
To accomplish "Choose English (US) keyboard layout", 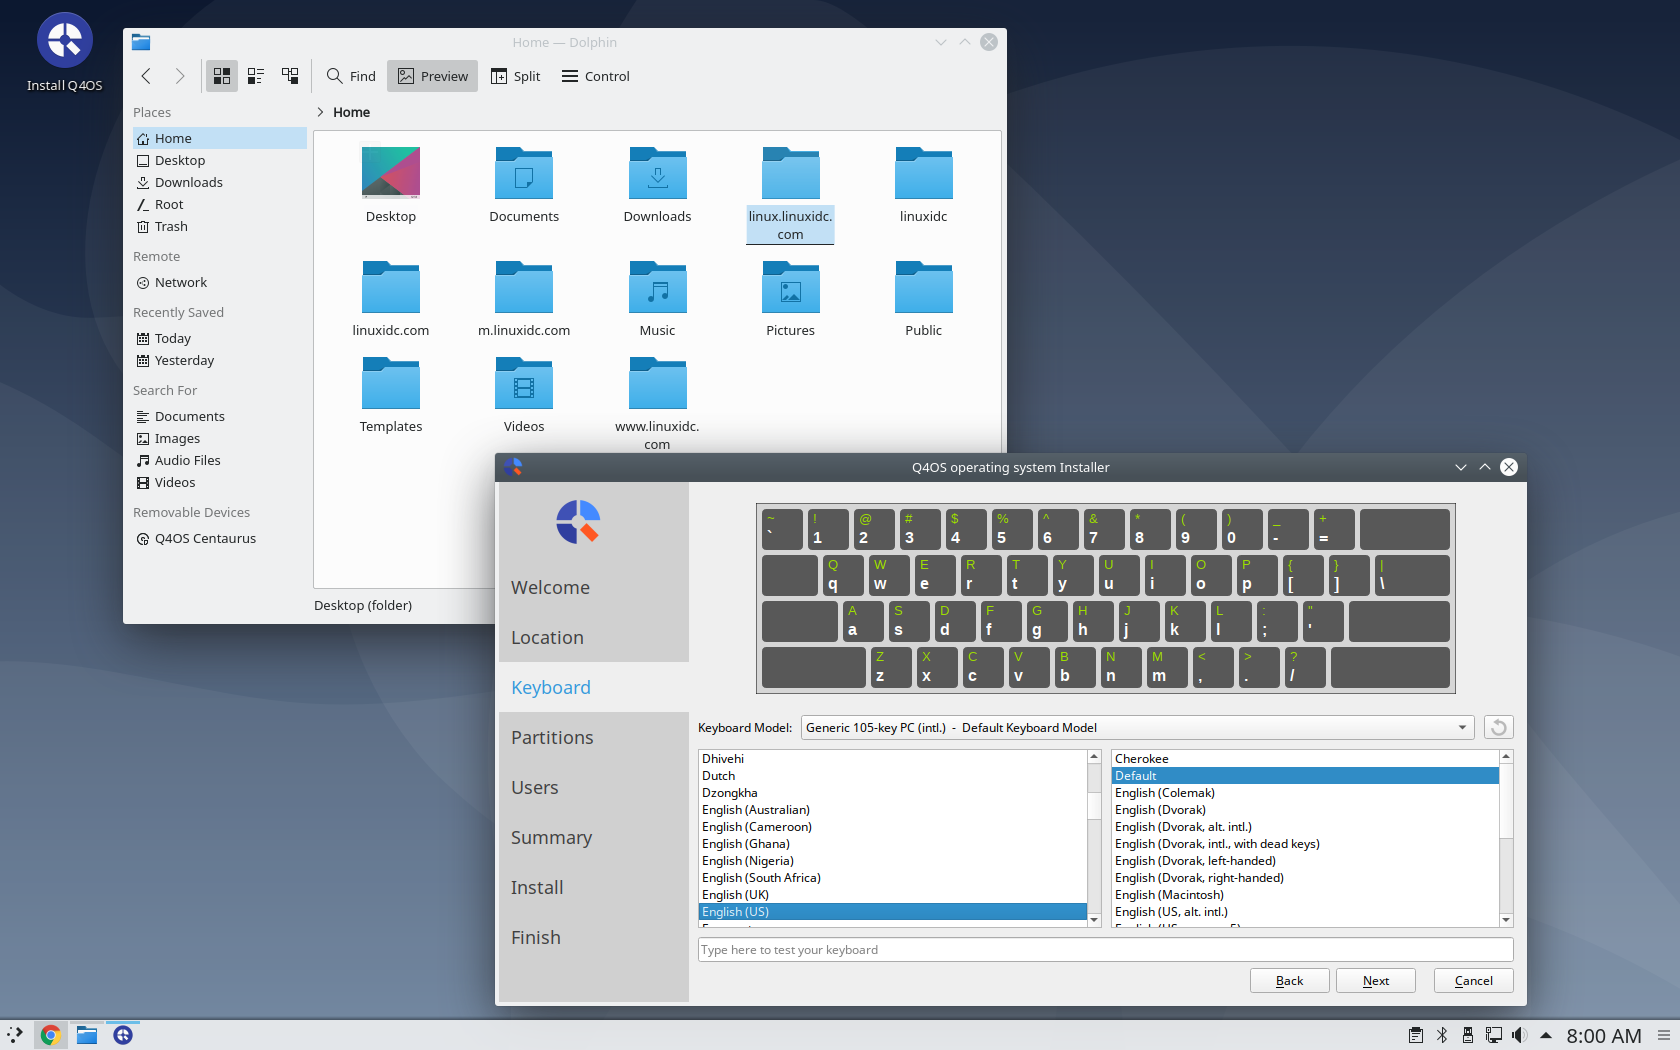I will tap(892, 912).
